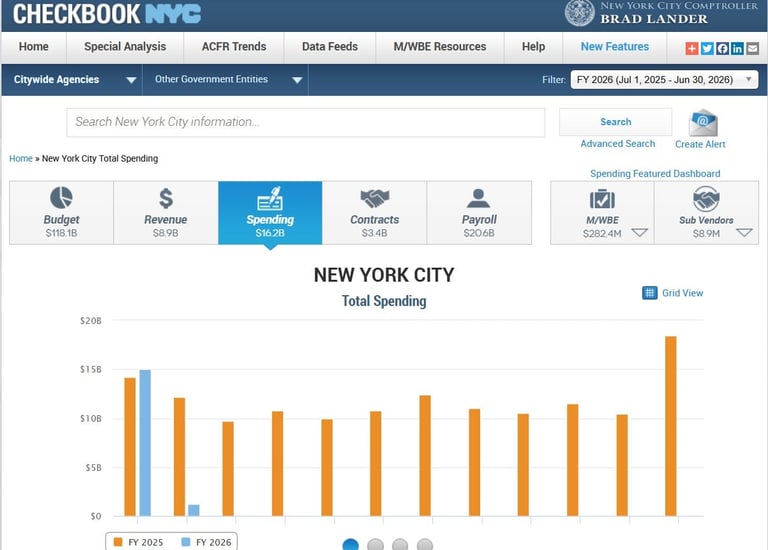Click the Revenue dollar sign icon
The height and width of the screenshot is (550, 768).
pyautogui.click(x=166, y=198)
